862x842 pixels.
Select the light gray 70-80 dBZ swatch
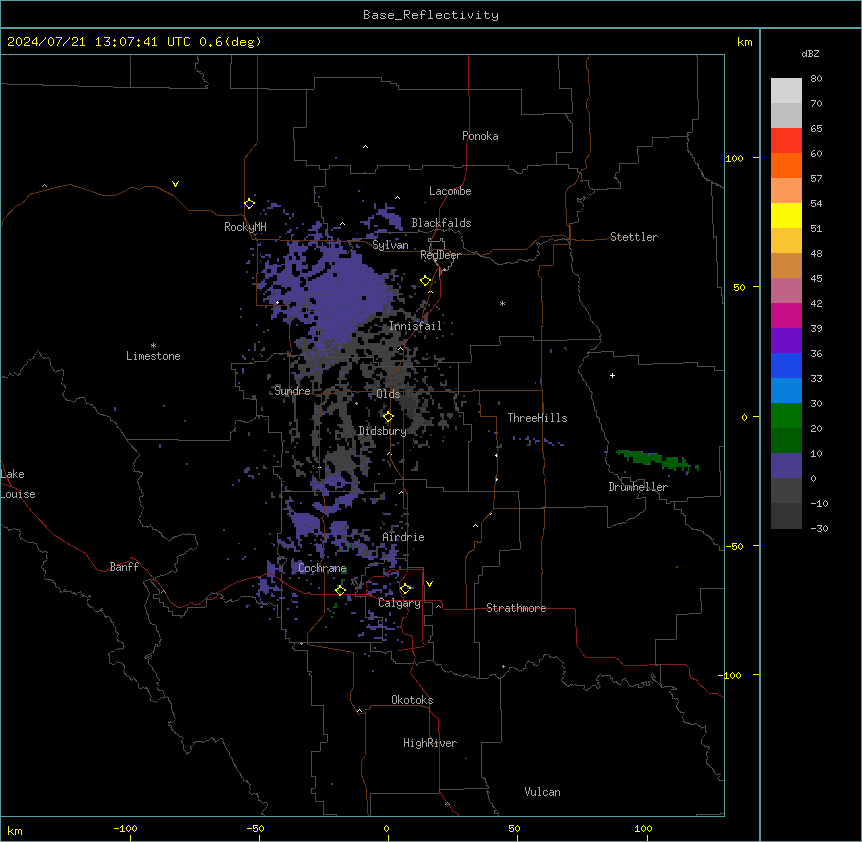pos(786,91)
